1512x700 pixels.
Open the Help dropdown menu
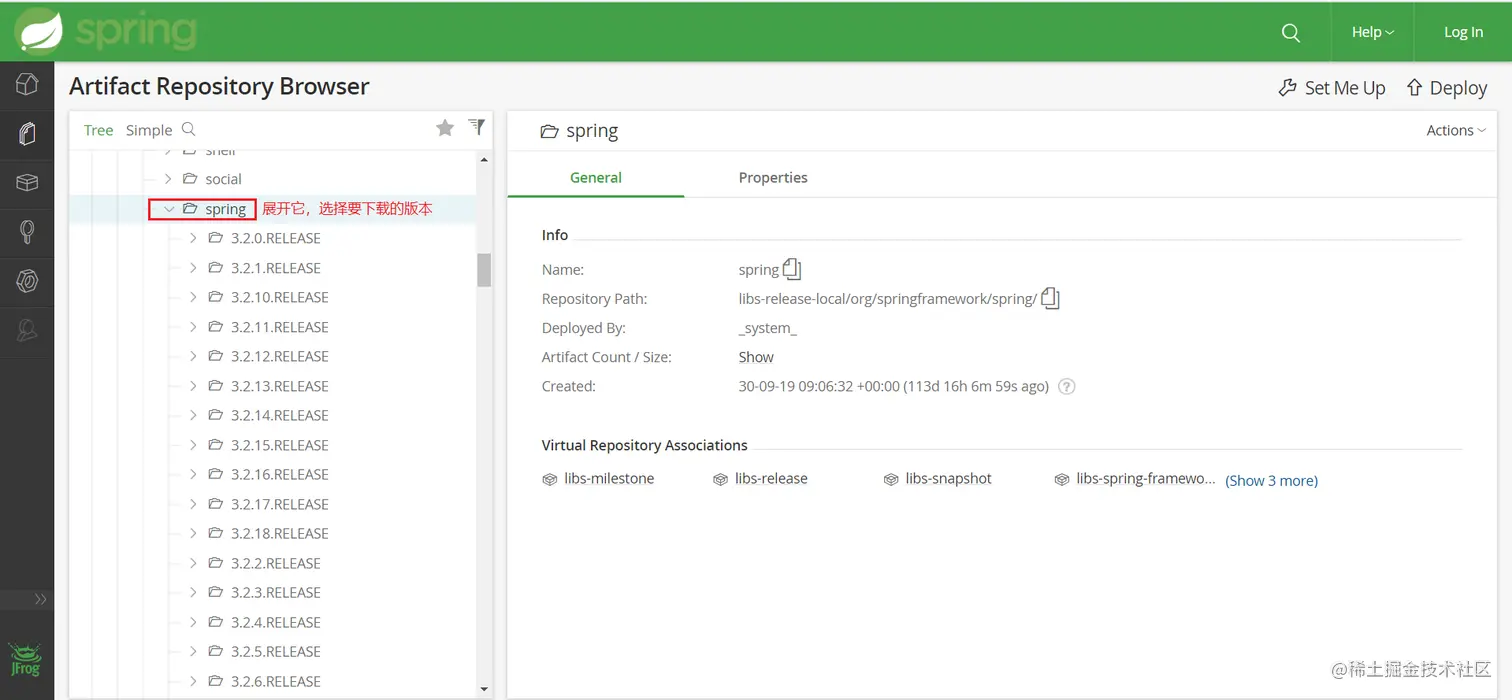[x=1372, y=32]
